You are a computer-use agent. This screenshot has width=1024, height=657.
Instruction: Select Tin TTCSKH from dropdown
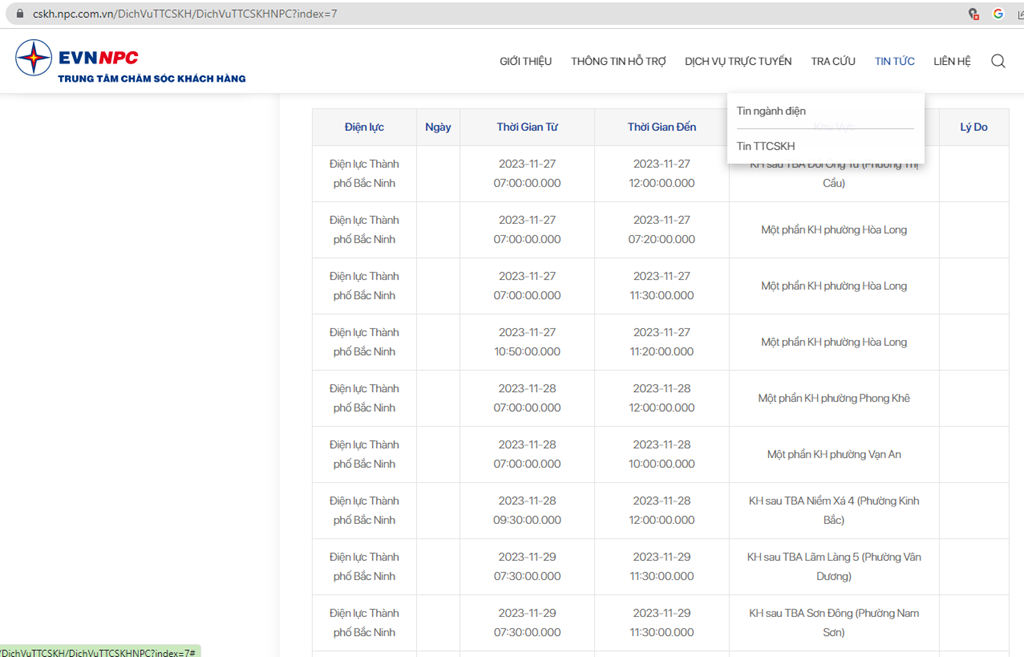pos(766,146)
